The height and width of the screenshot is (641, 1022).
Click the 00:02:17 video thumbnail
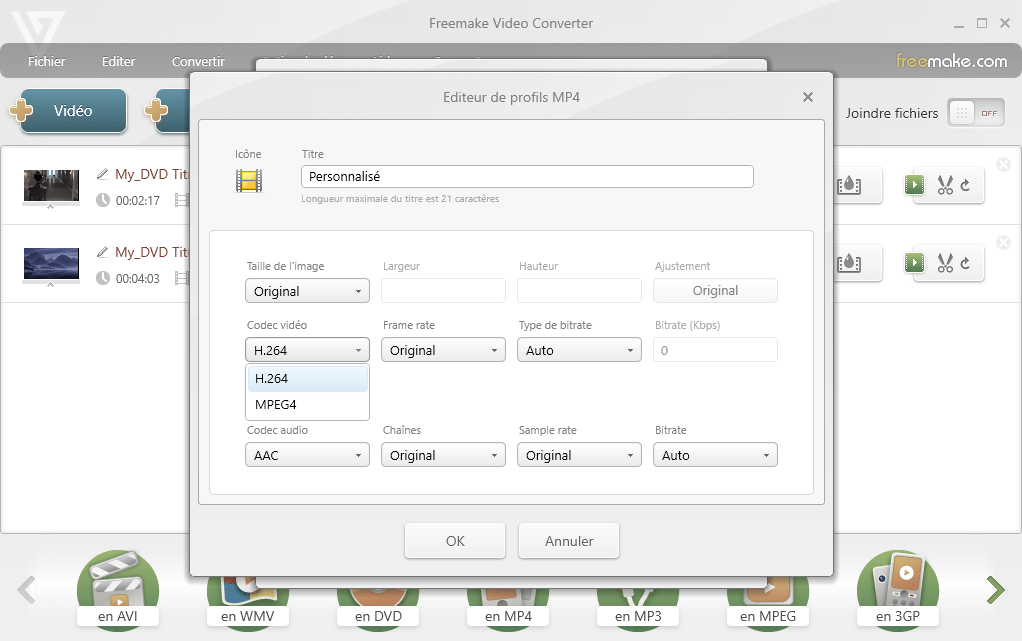[x=51, y=186]
